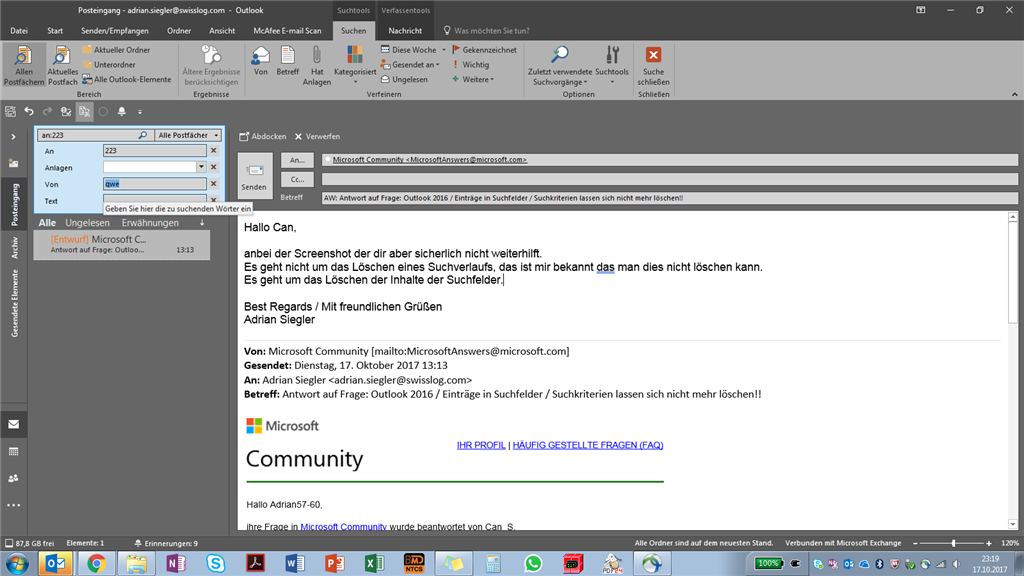Viewport: 1024px width, 576px height.
Task: Click the magnifier icon in search box
Action: coord(142,135)
